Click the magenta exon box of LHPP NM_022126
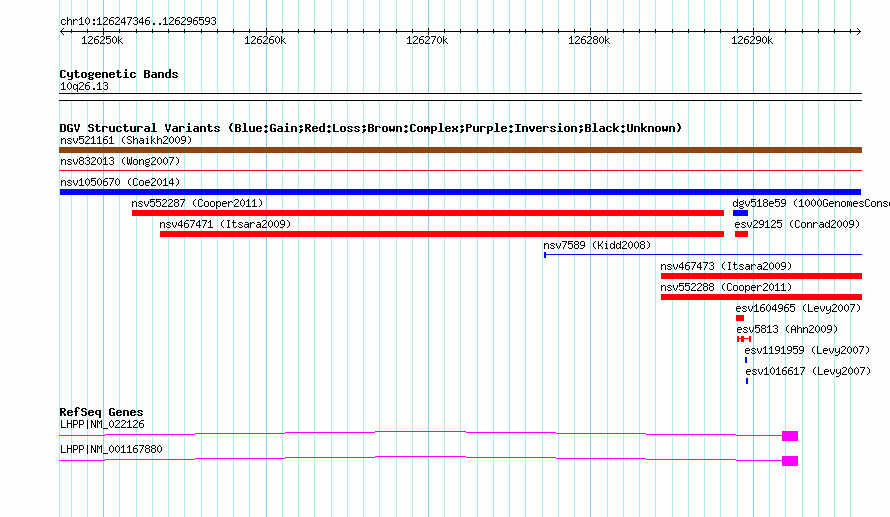The height and width of the screenshot is (517, 890). (x=790, y=436)
